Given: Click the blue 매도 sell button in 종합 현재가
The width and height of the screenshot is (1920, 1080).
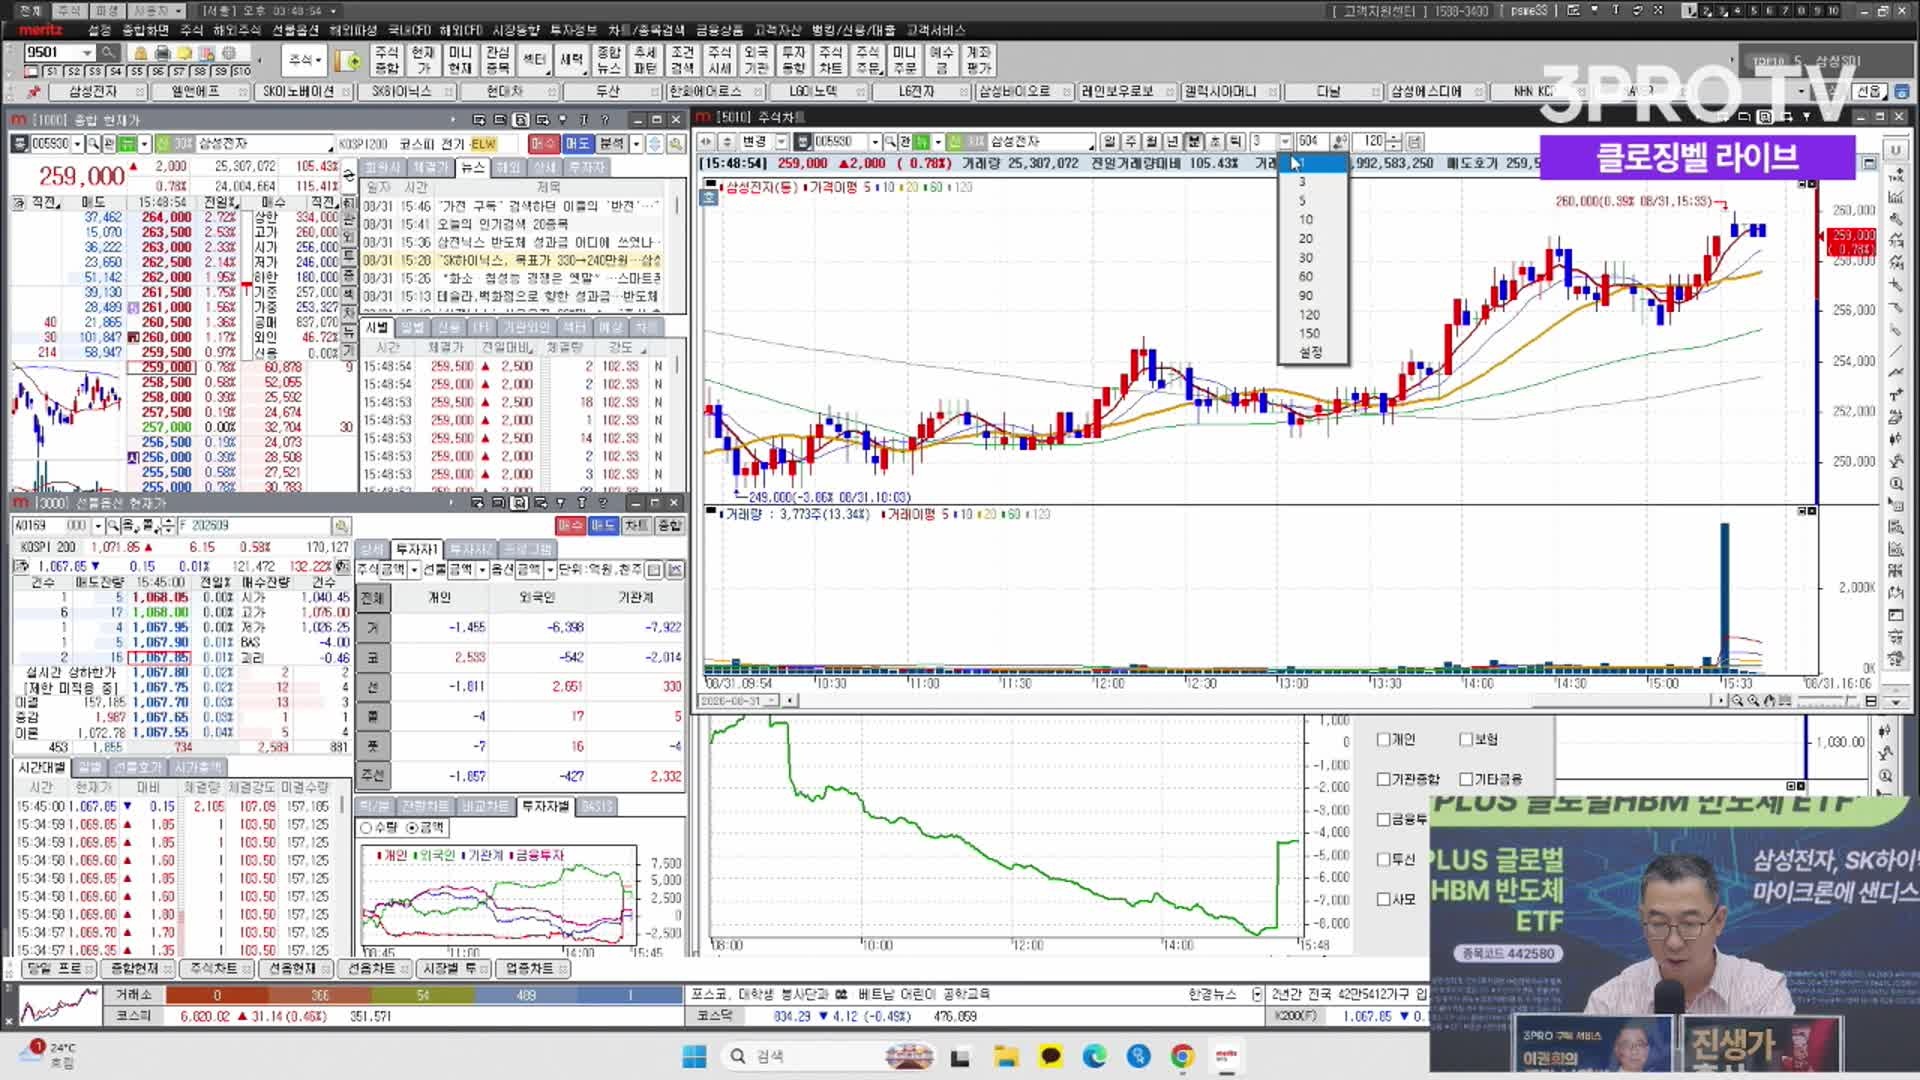Looking at the screenshot, I should tap(578, 144).
